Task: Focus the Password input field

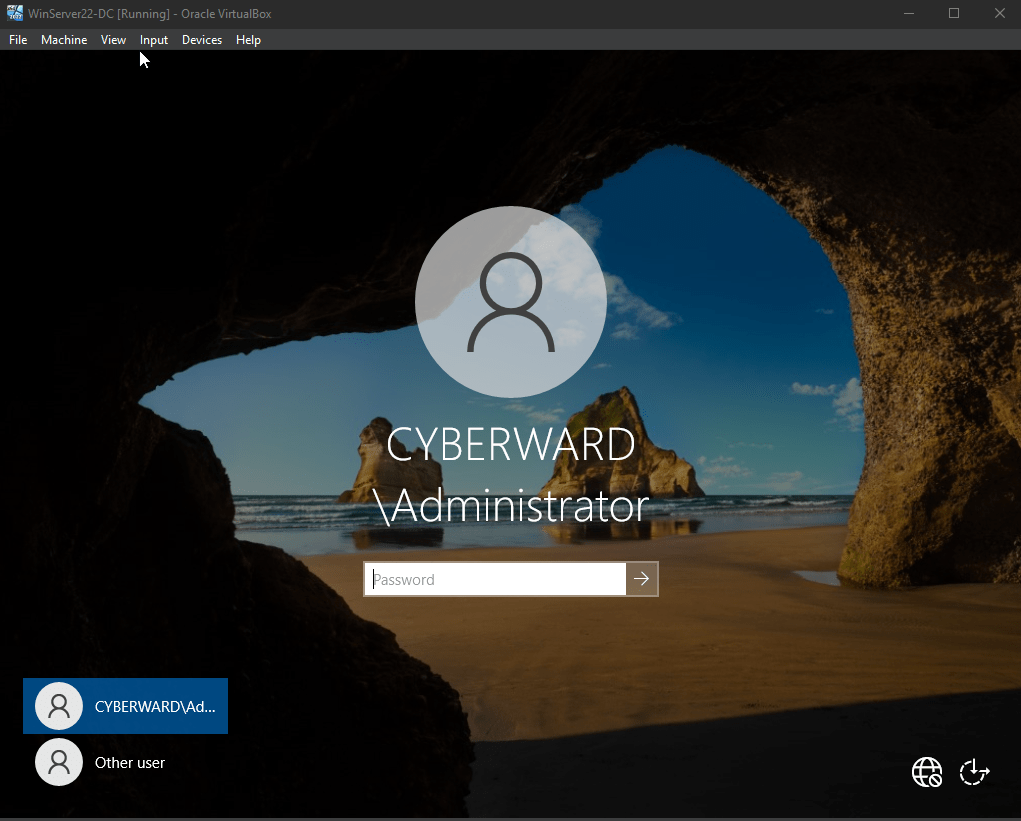Action: 495,579
